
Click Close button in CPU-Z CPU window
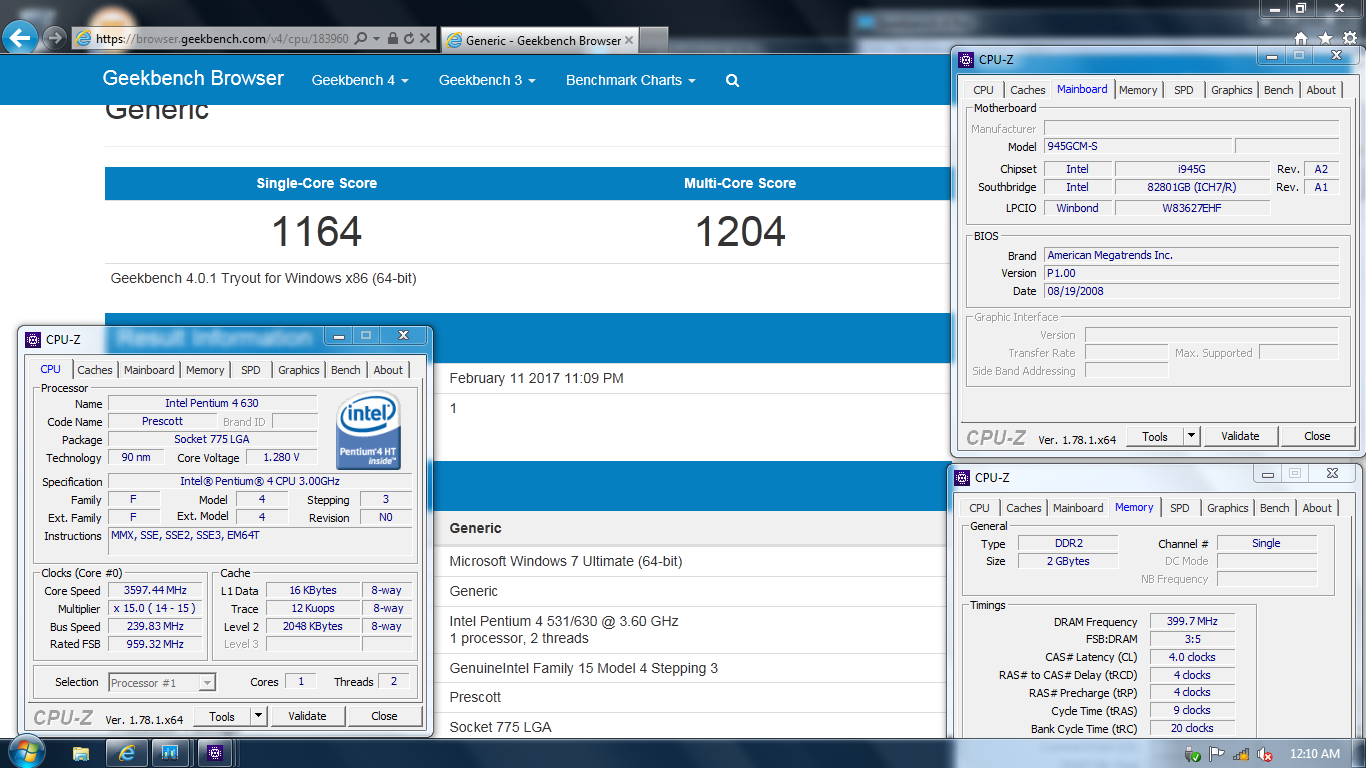click(x=384, y=716)
